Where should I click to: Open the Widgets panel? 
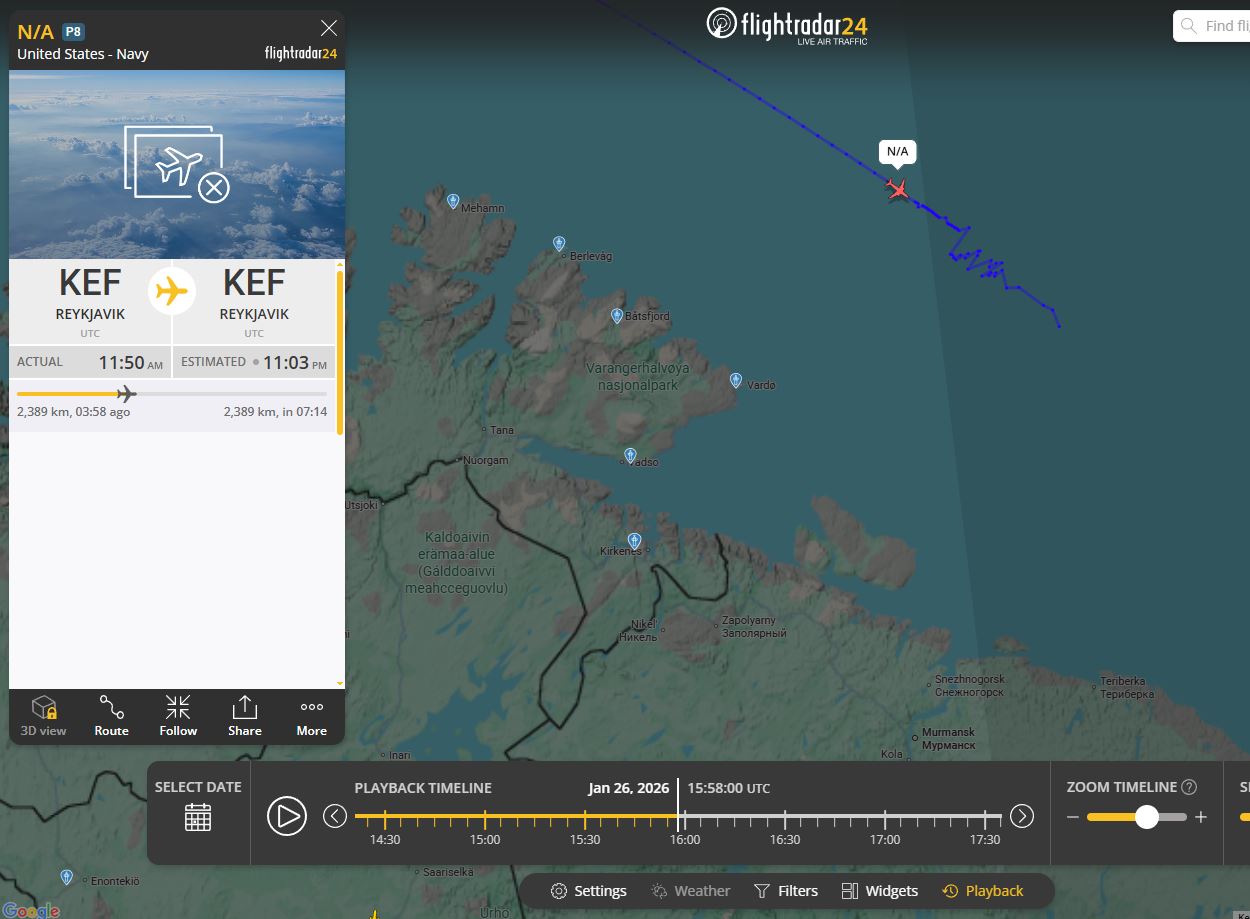(x=880, y=891)
